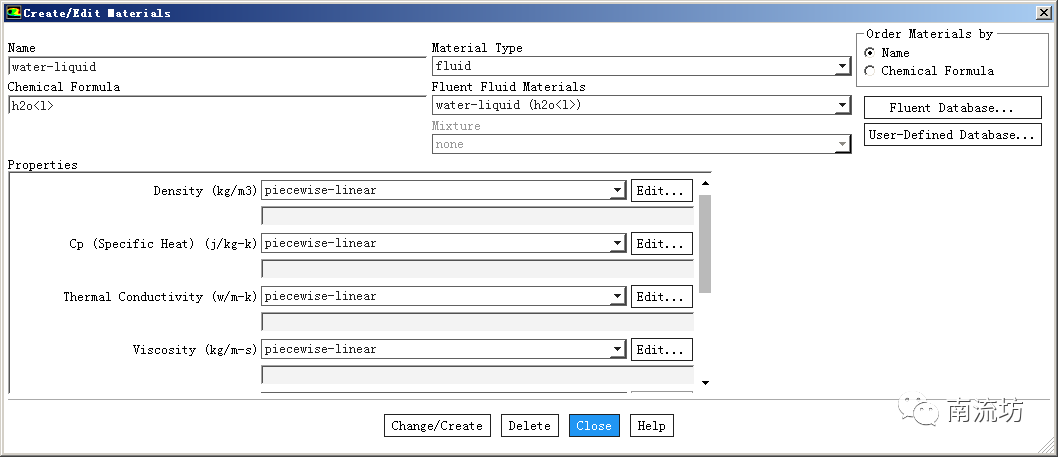The image size is (1058, 457).
Task: Click the Change/Create button
Action: [x=437, y=426]
